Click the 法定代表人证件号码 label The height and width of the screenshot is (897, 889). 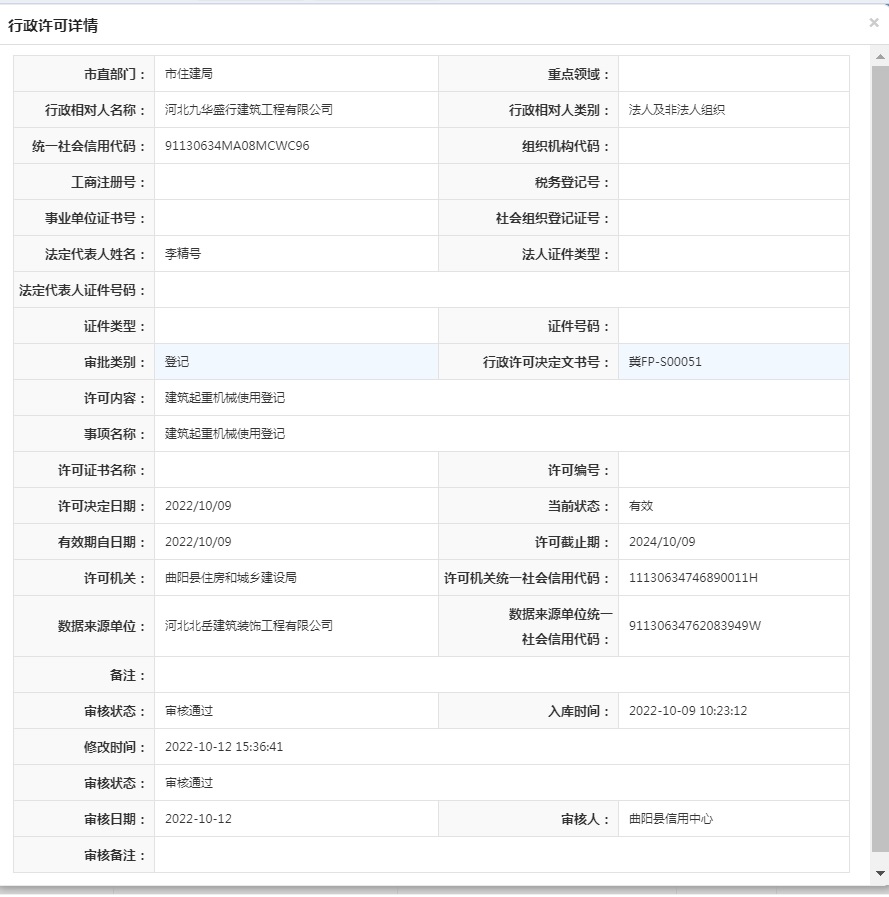pyautogui.click(x=82, y=290)
